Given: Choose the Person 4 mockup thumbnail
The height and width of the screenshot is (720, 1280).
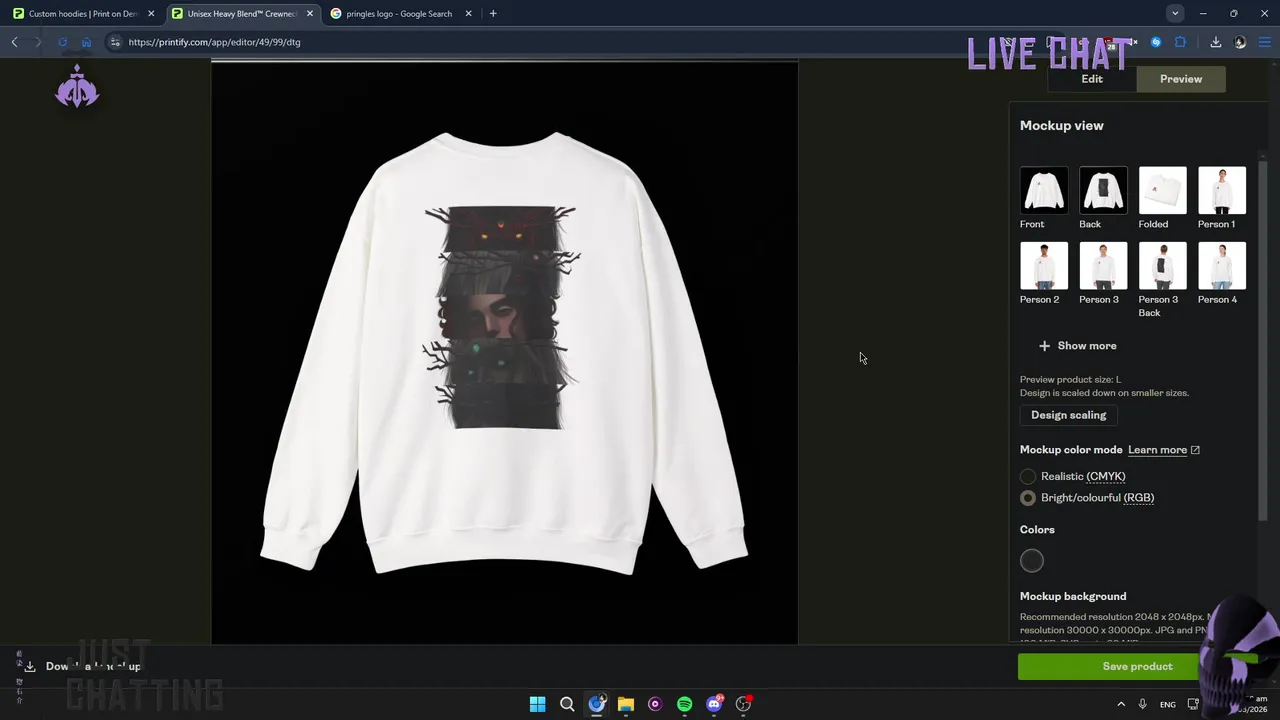Looking at the screenshot, I should click(x=1222, y=266).
